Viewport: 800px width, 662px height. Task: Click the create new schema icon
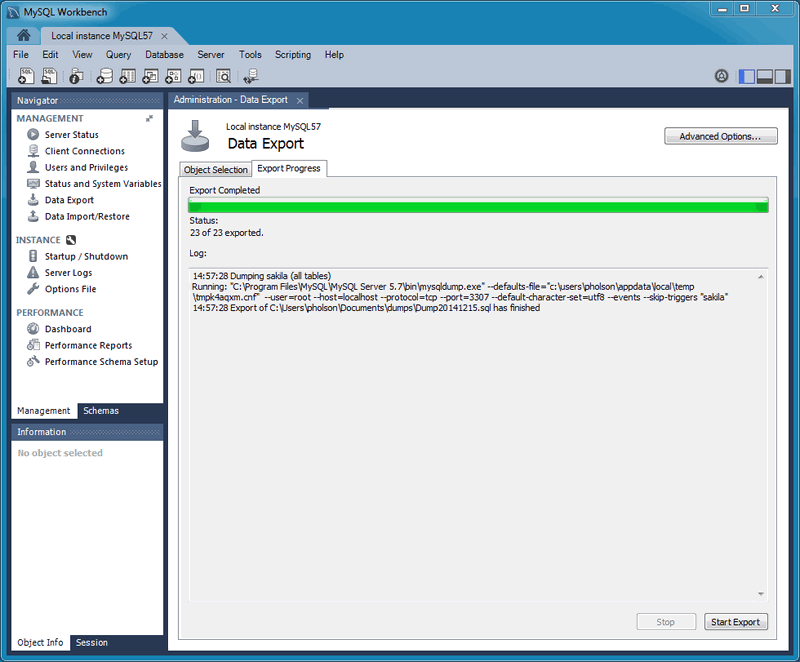point(104,76)
